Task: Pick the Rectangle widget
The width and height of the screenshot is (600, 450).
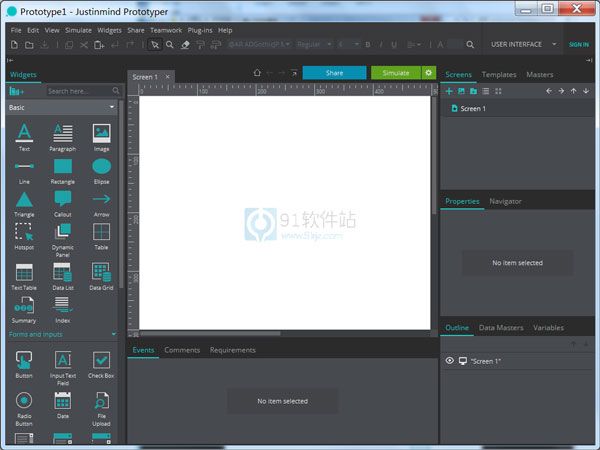Action: pos(63,167)
